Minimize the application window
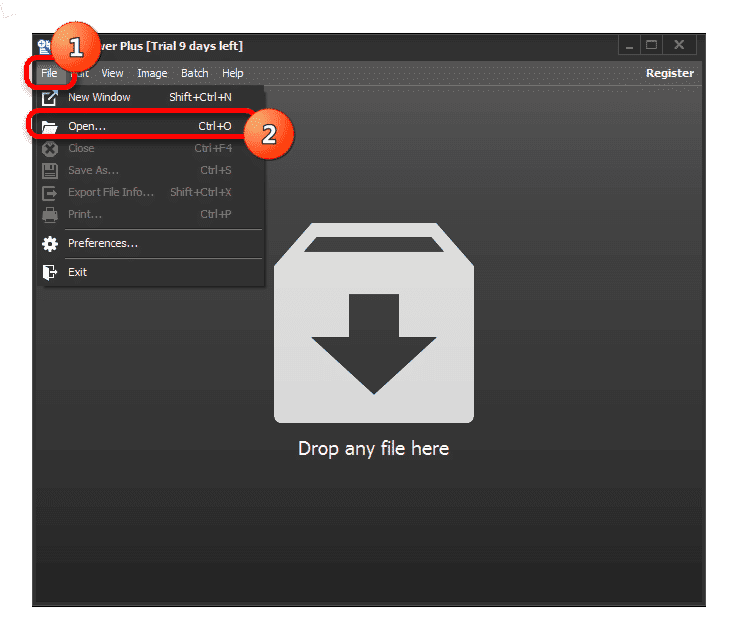 tap(629, 46)
